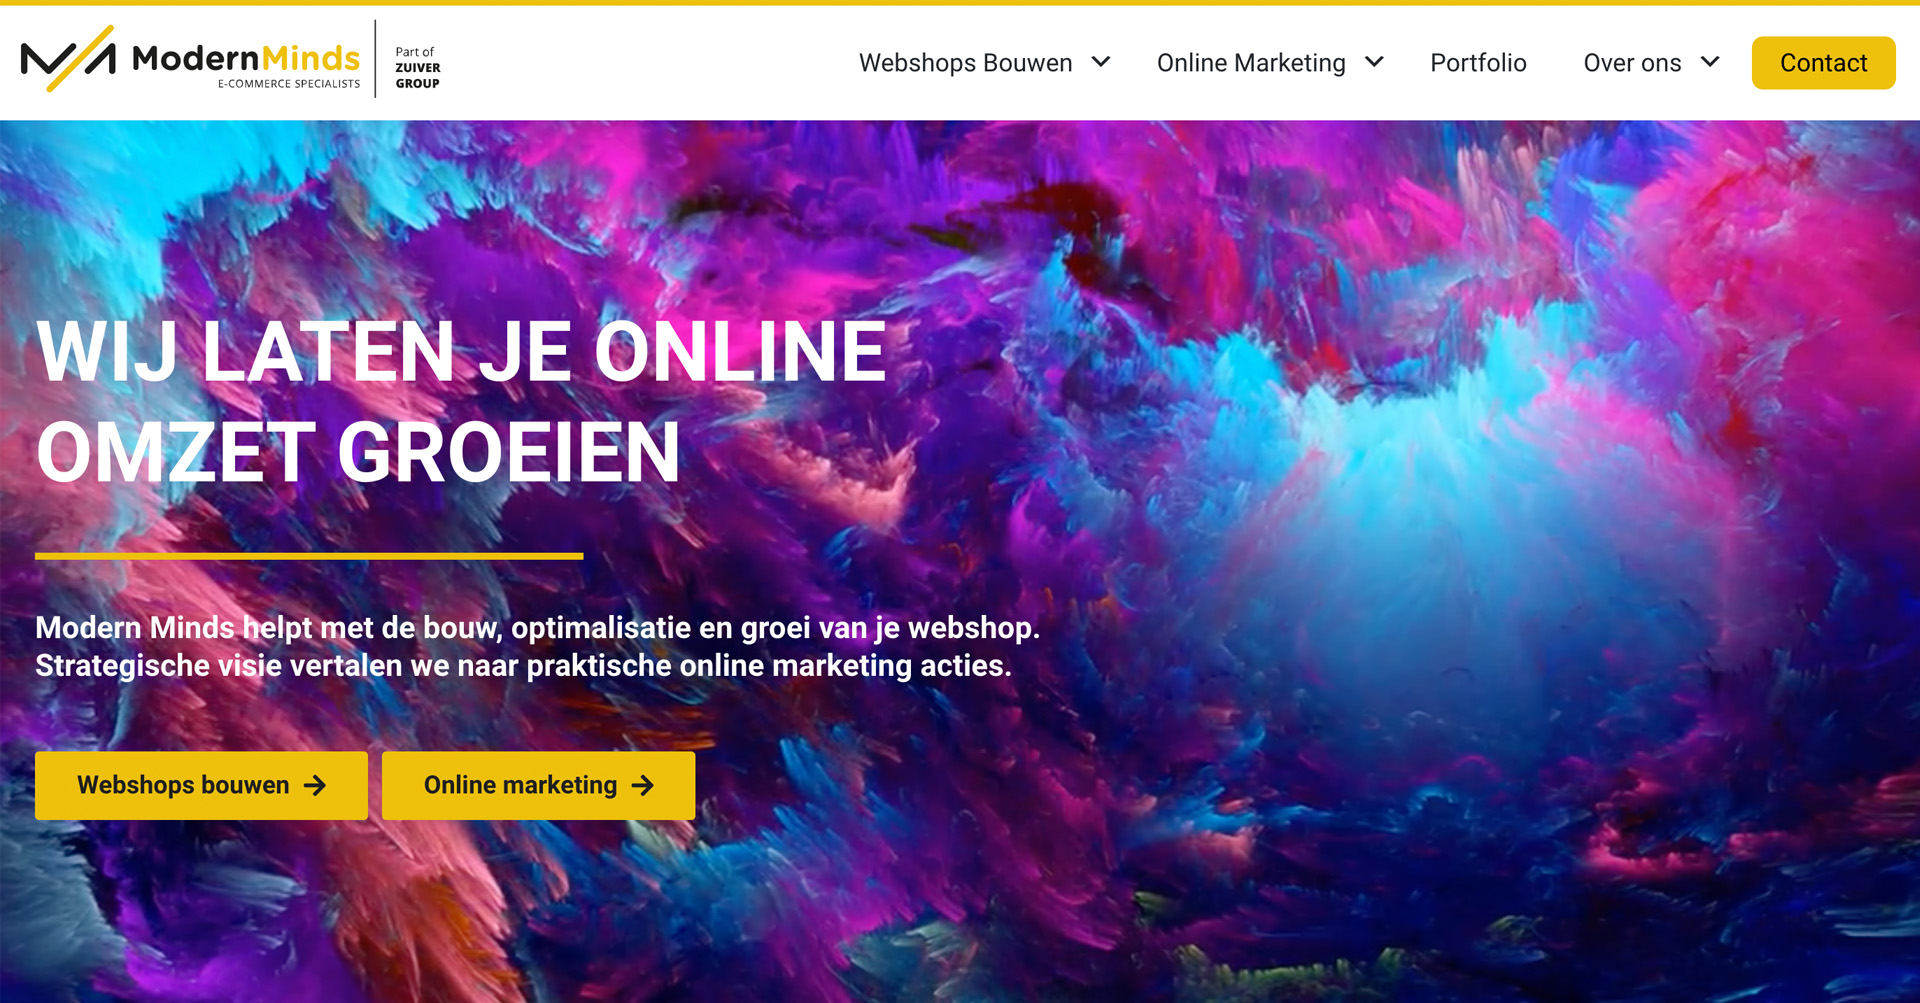
Task: Click the Modern Minds logo
Action: tap(190, 60)
